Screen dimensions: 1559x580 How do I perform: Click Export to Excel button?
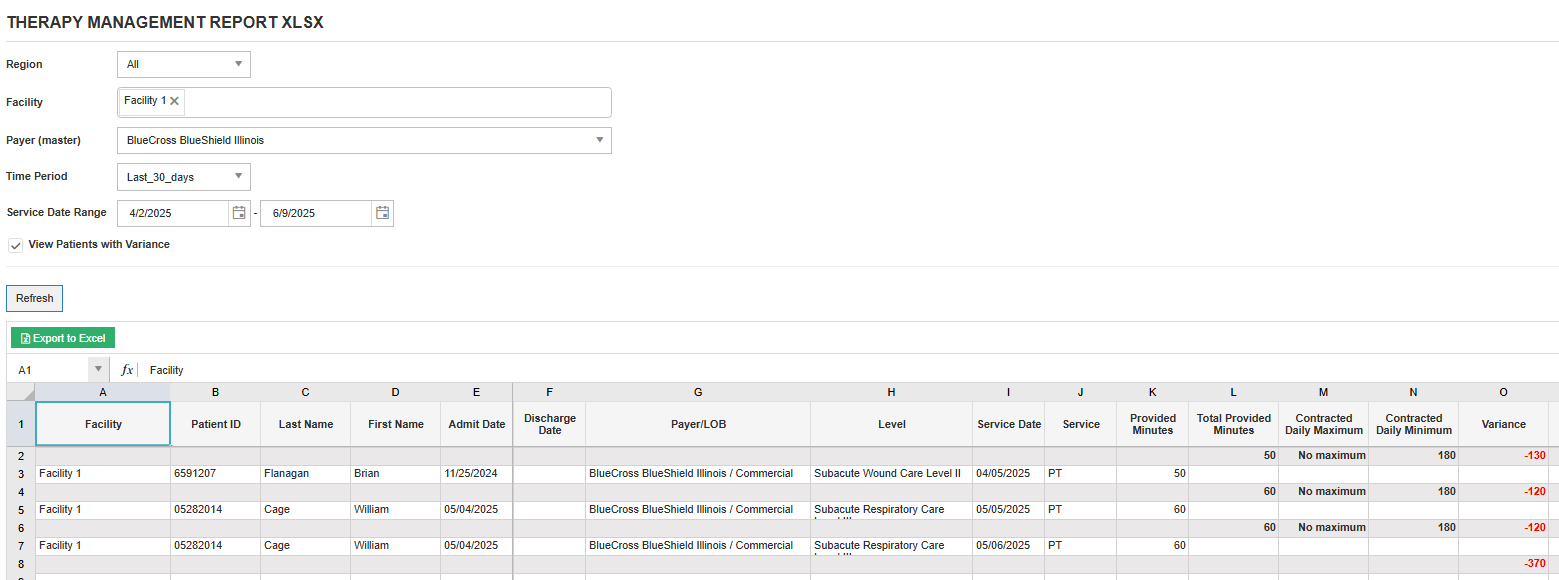pos(64,338)
